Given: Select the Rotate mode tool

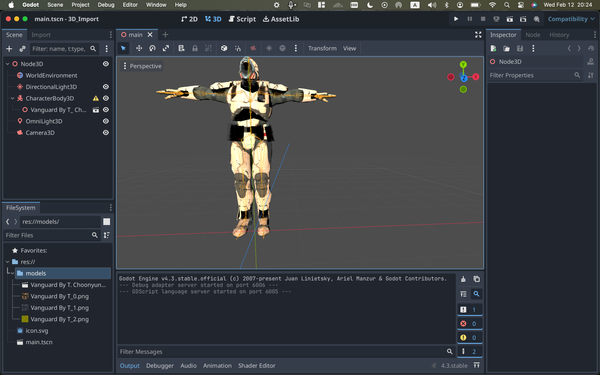Looking at the screenshot, I should (152, 48).
